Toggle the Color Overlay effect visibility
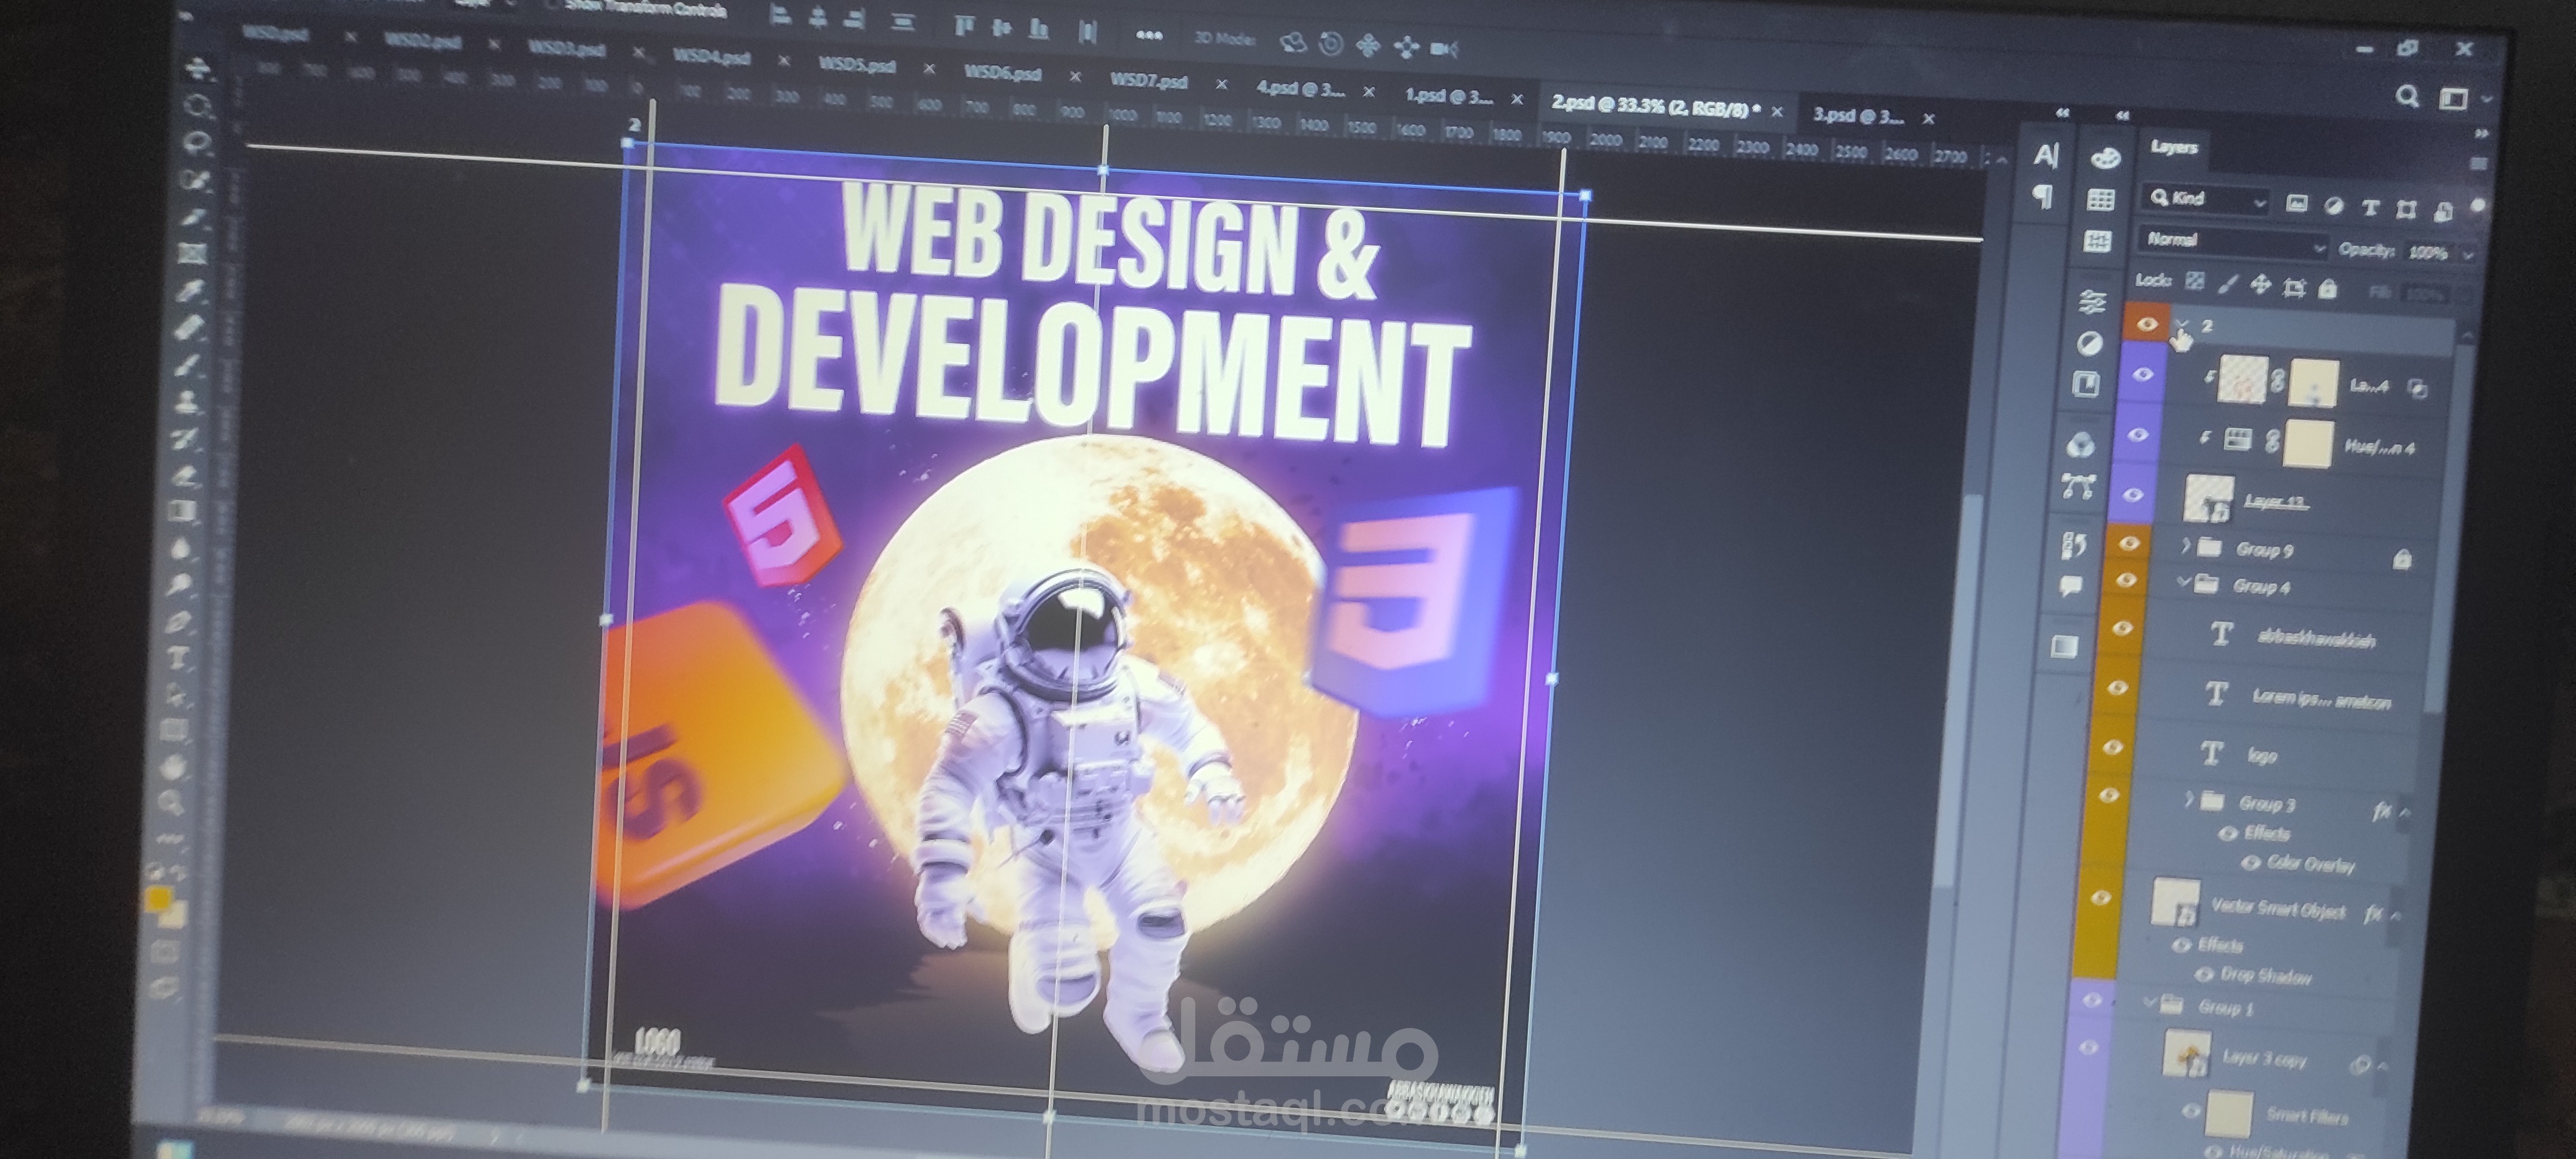2576x1159 pixels. (2250, 862)
